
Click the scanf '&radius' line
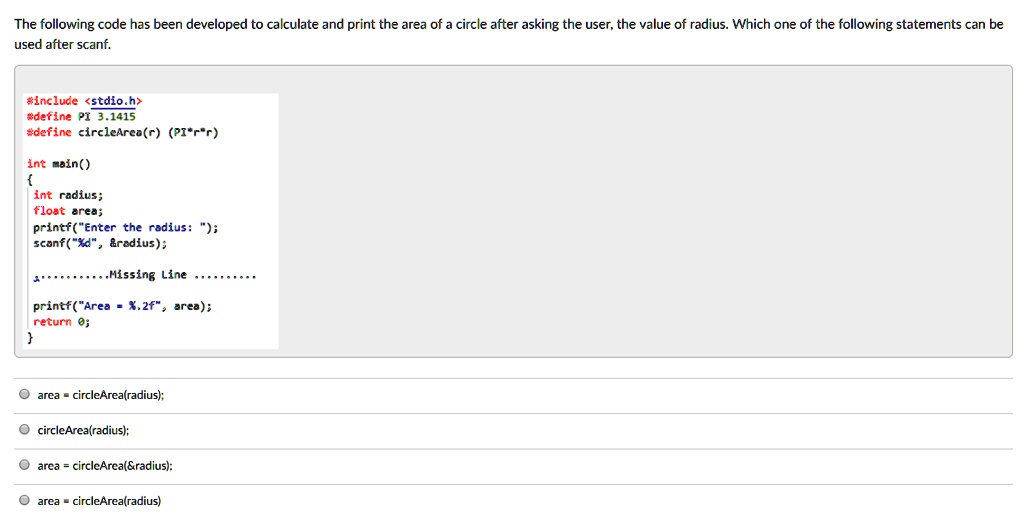[100, 243]
